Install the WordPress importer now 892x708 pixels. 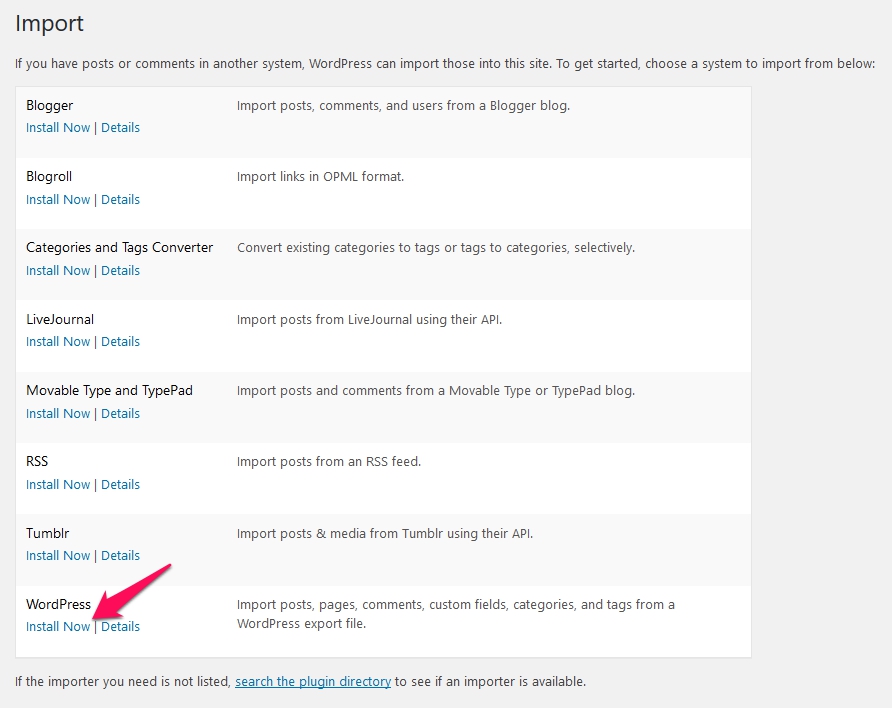pyautogui.click(x=58, y=627)
